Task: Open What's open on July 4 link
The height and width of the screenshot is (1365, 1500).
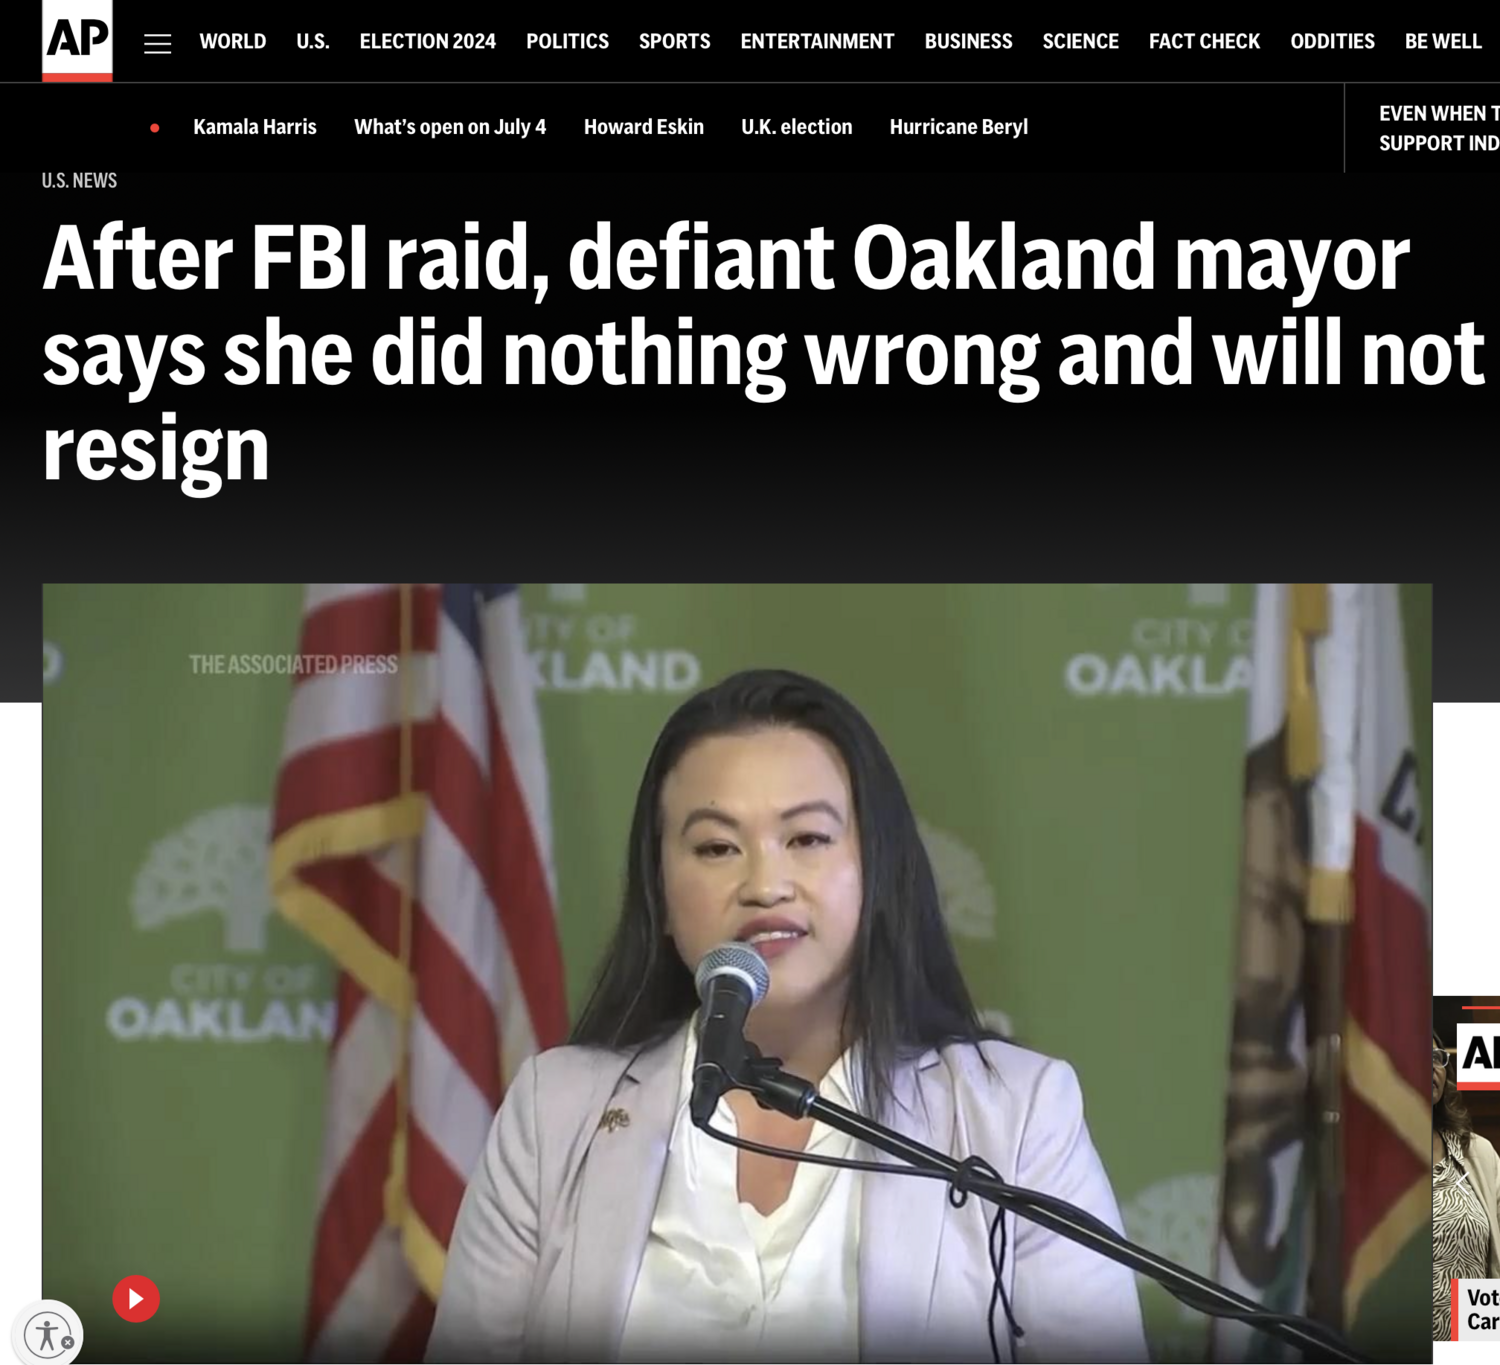Action: click(450, 127)
